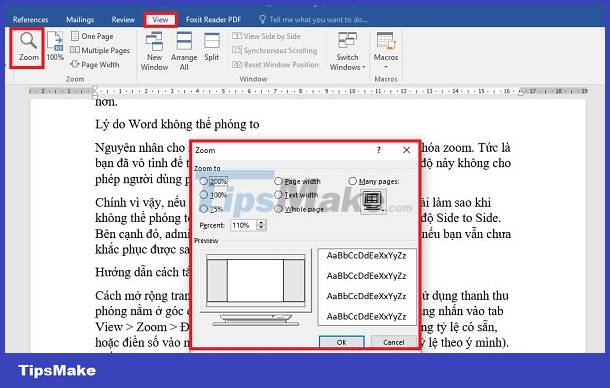Click Arrange All windows

pyautogui.click(x=184, y=52)
